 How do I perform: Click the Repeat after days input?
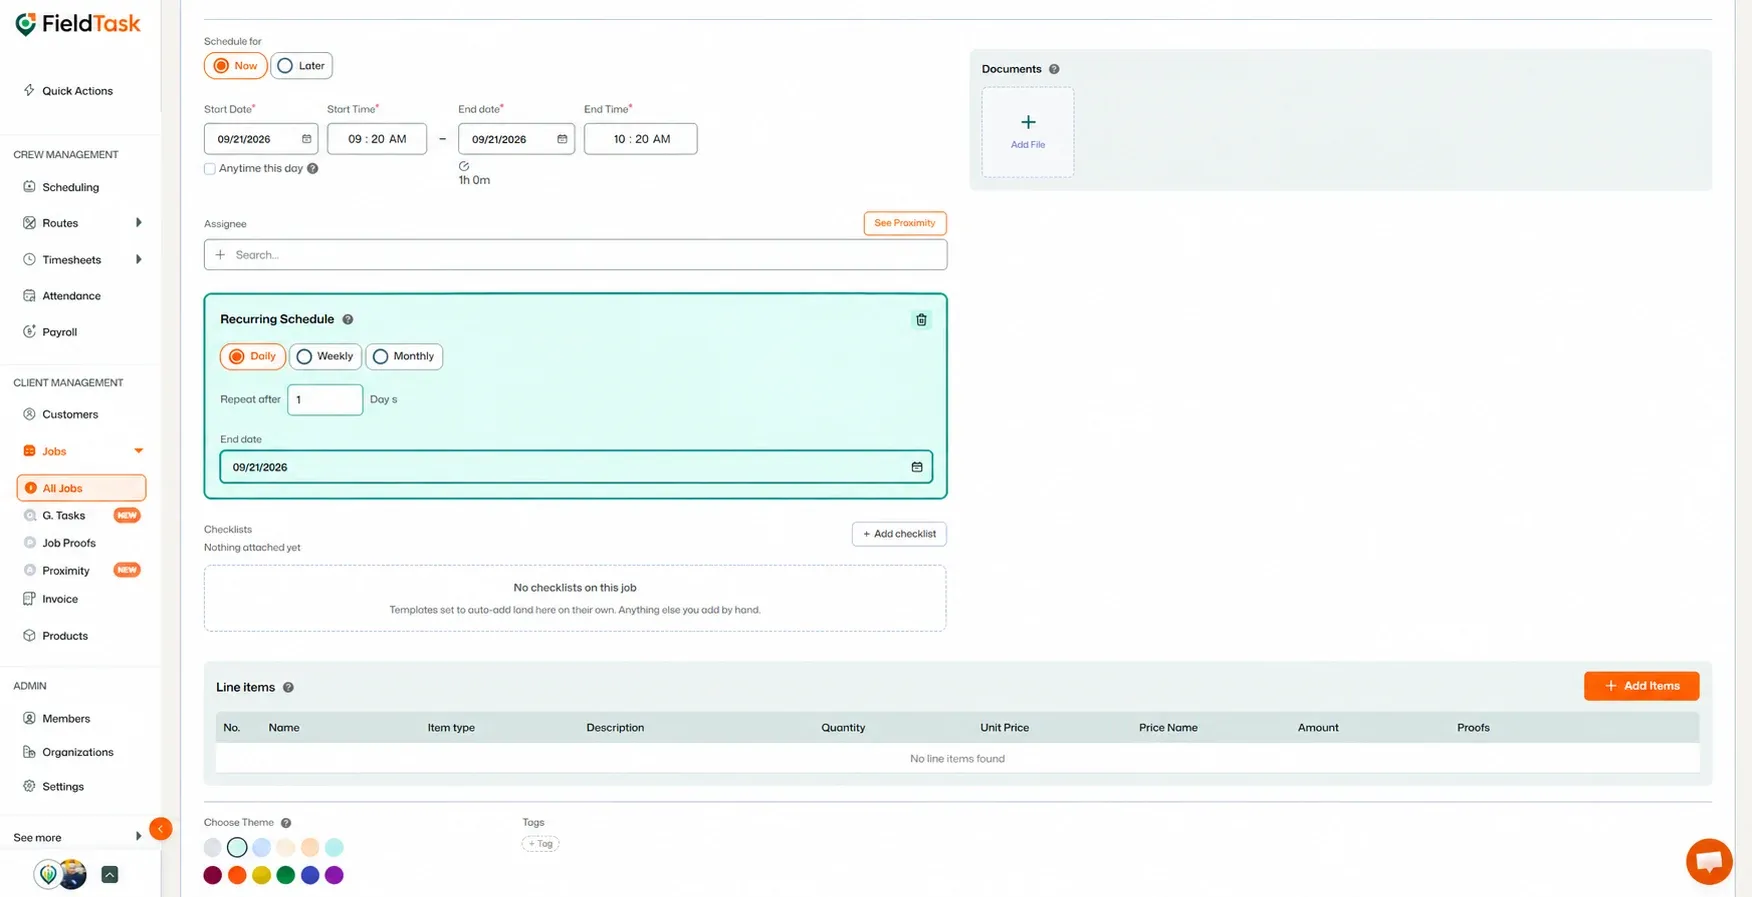pyautogui.click(x=325, y=399)
